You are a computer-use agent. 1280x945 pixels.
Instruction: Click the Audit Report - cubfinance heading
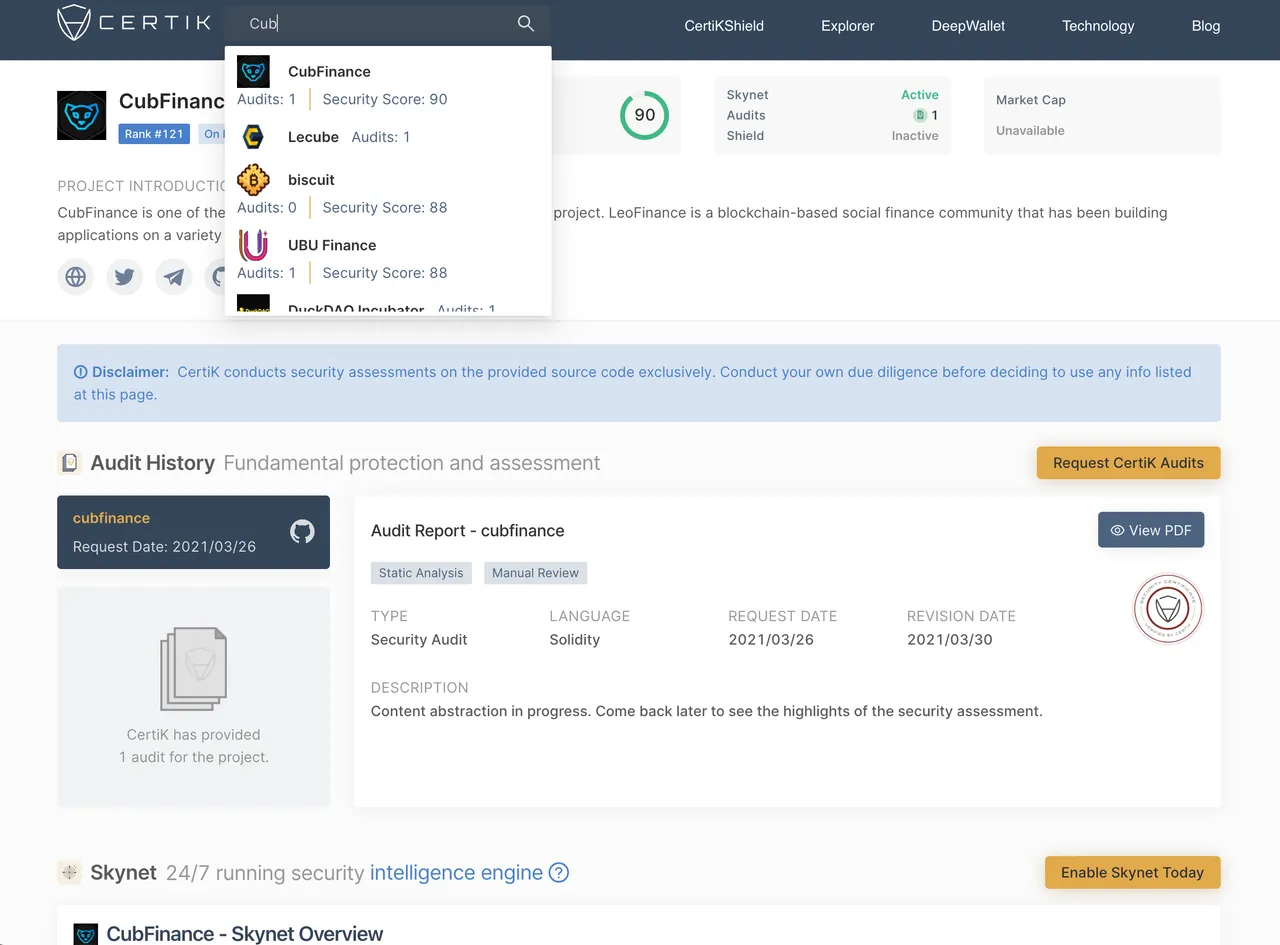point(468,530)
